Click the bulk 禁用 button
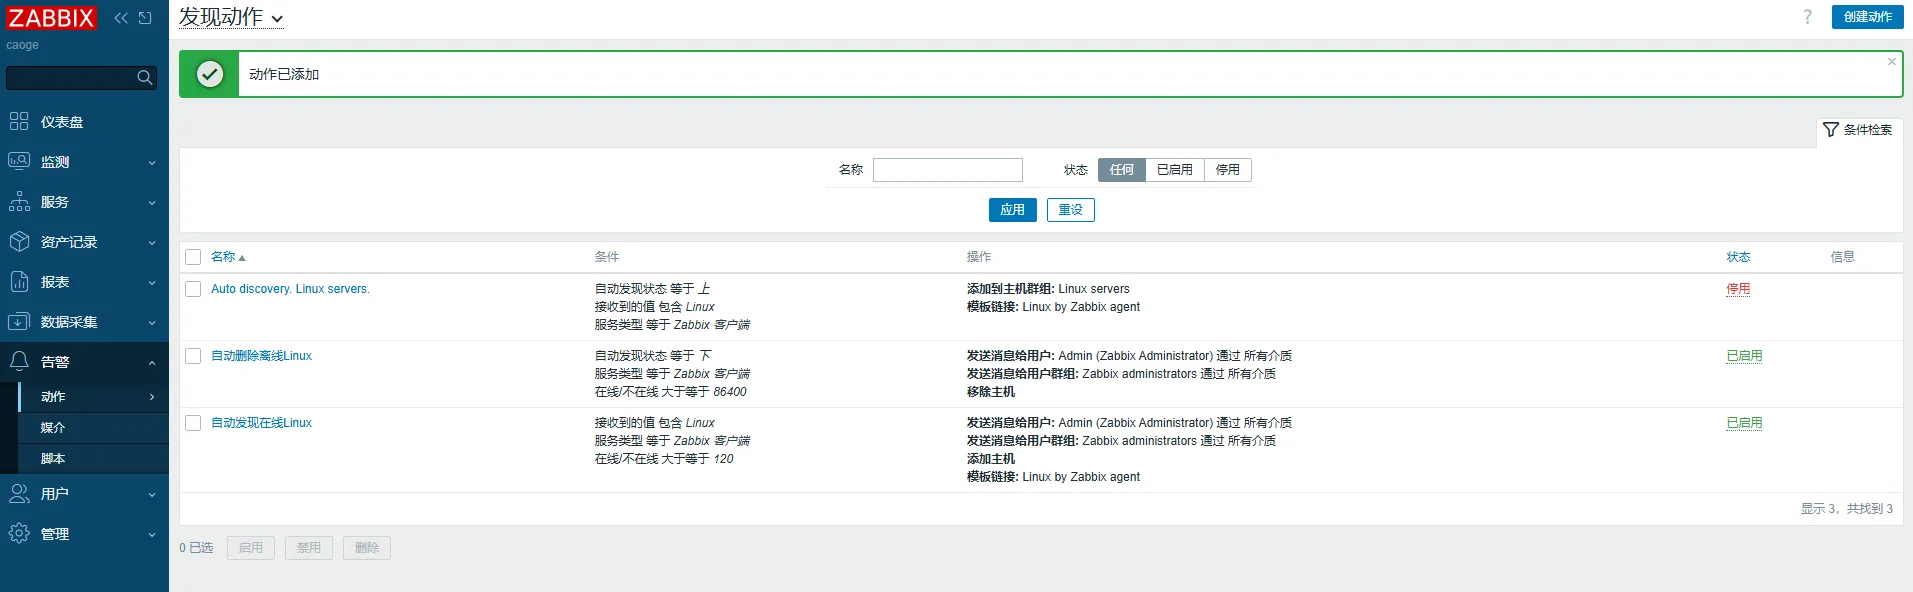 pyautogui.click(x=309, y=548)
